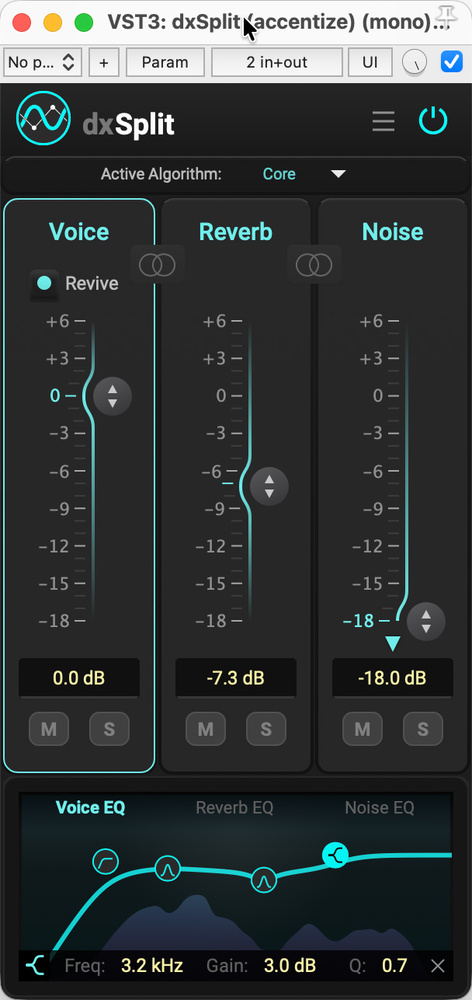Image resolution: width=472 pixels, height=1000 pixels.
Task: Switch to the Noise EQ tab
Action: [380, 807]
